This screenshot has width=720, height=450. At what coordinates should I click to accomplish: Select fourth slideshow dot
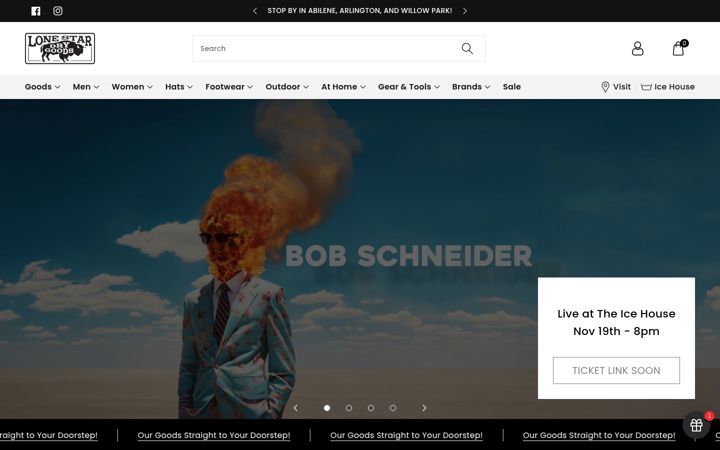[393, 408]
